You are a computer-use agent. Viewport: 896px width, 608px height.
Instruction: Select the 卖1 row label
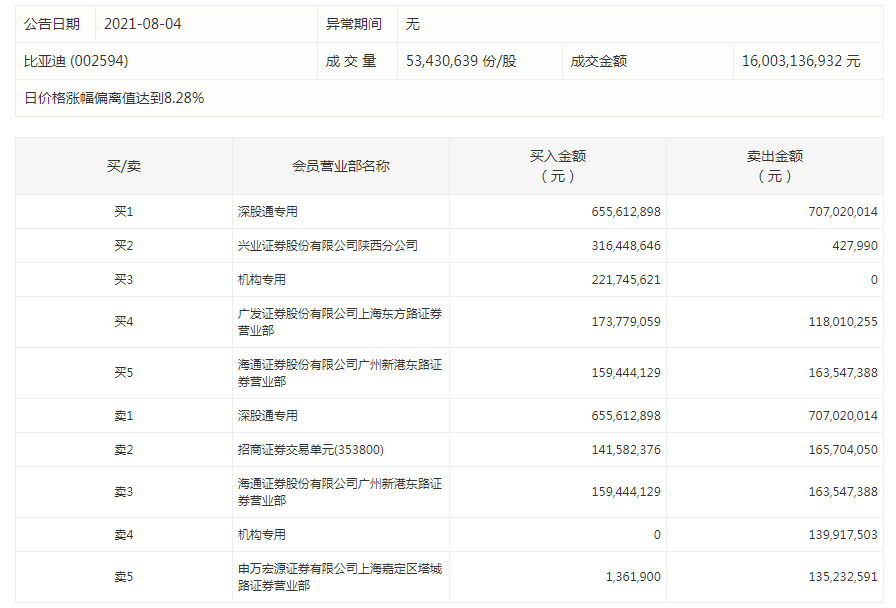(x=123, y=416)
